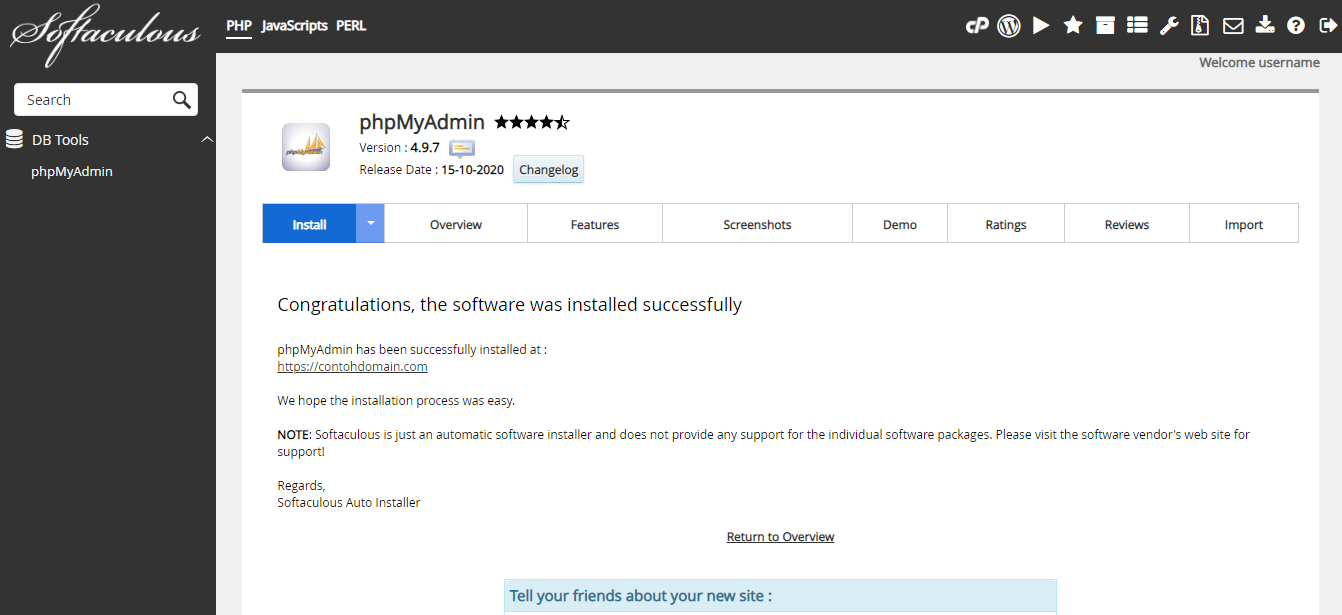
Task: Click the WordPress icon in the top bar
Action: point(1008,25)
